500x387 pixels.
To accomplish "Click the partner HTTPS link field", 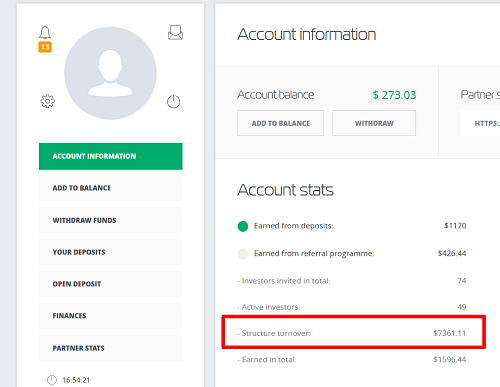I will pyautogui.click(x=480, y=123).
